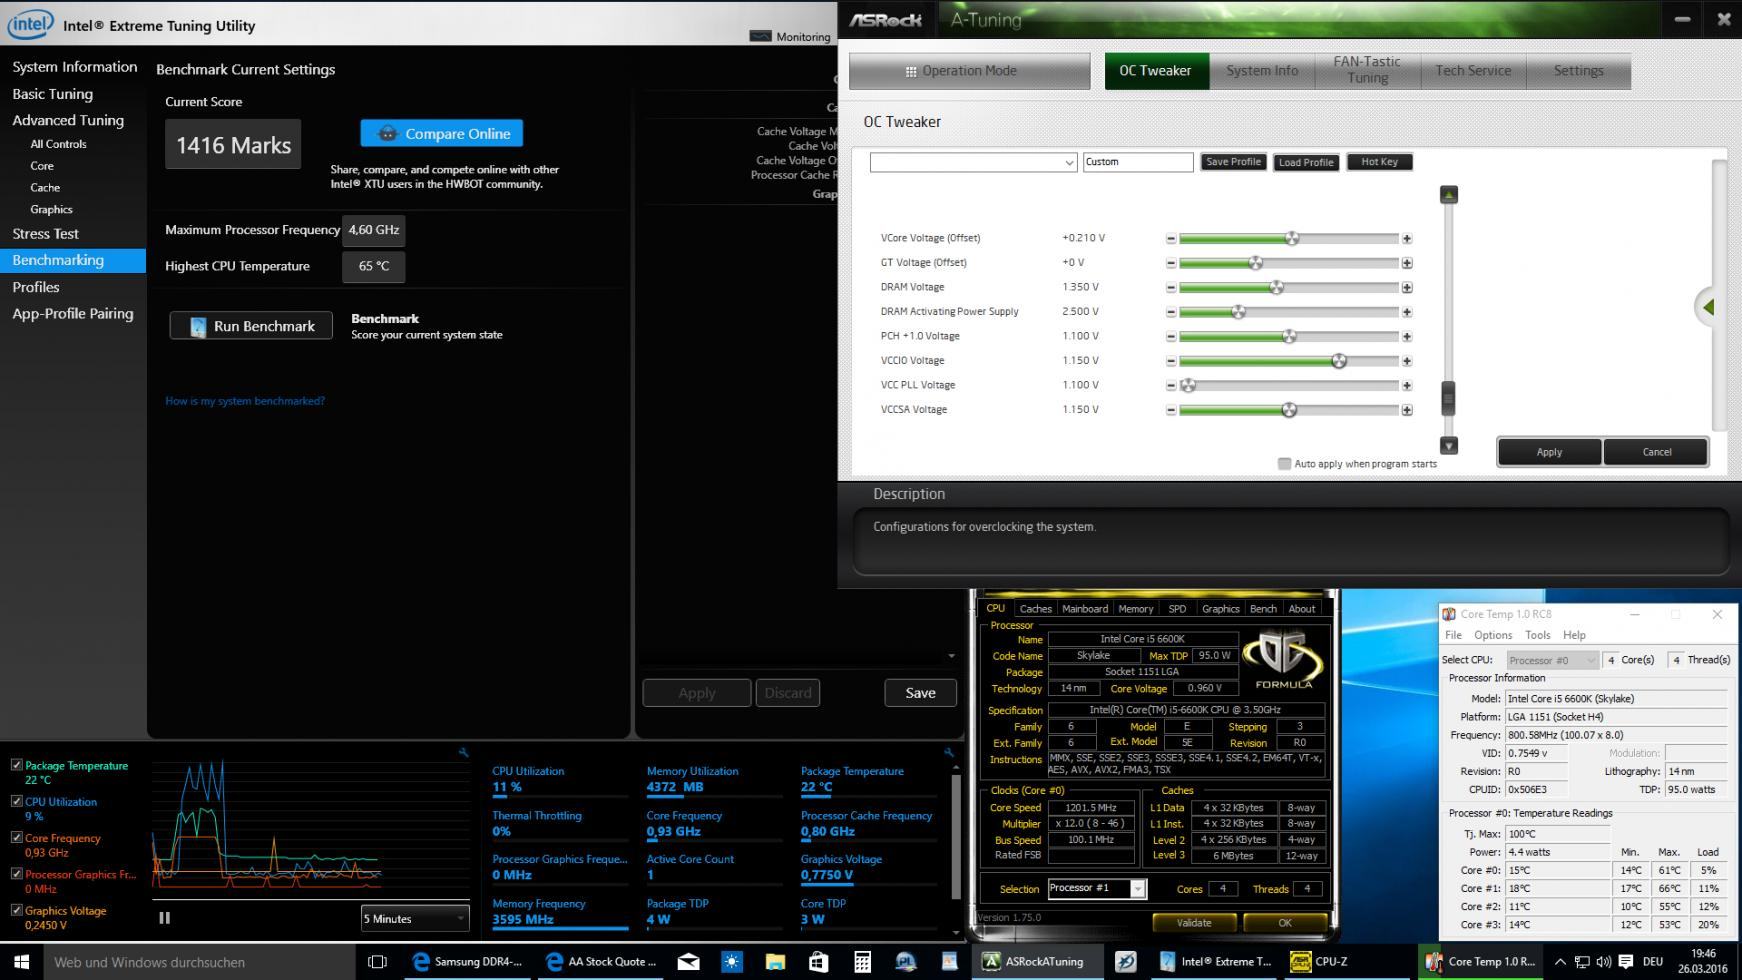Open the System Info tab in A-Tuning

(x=1262, y=71)
